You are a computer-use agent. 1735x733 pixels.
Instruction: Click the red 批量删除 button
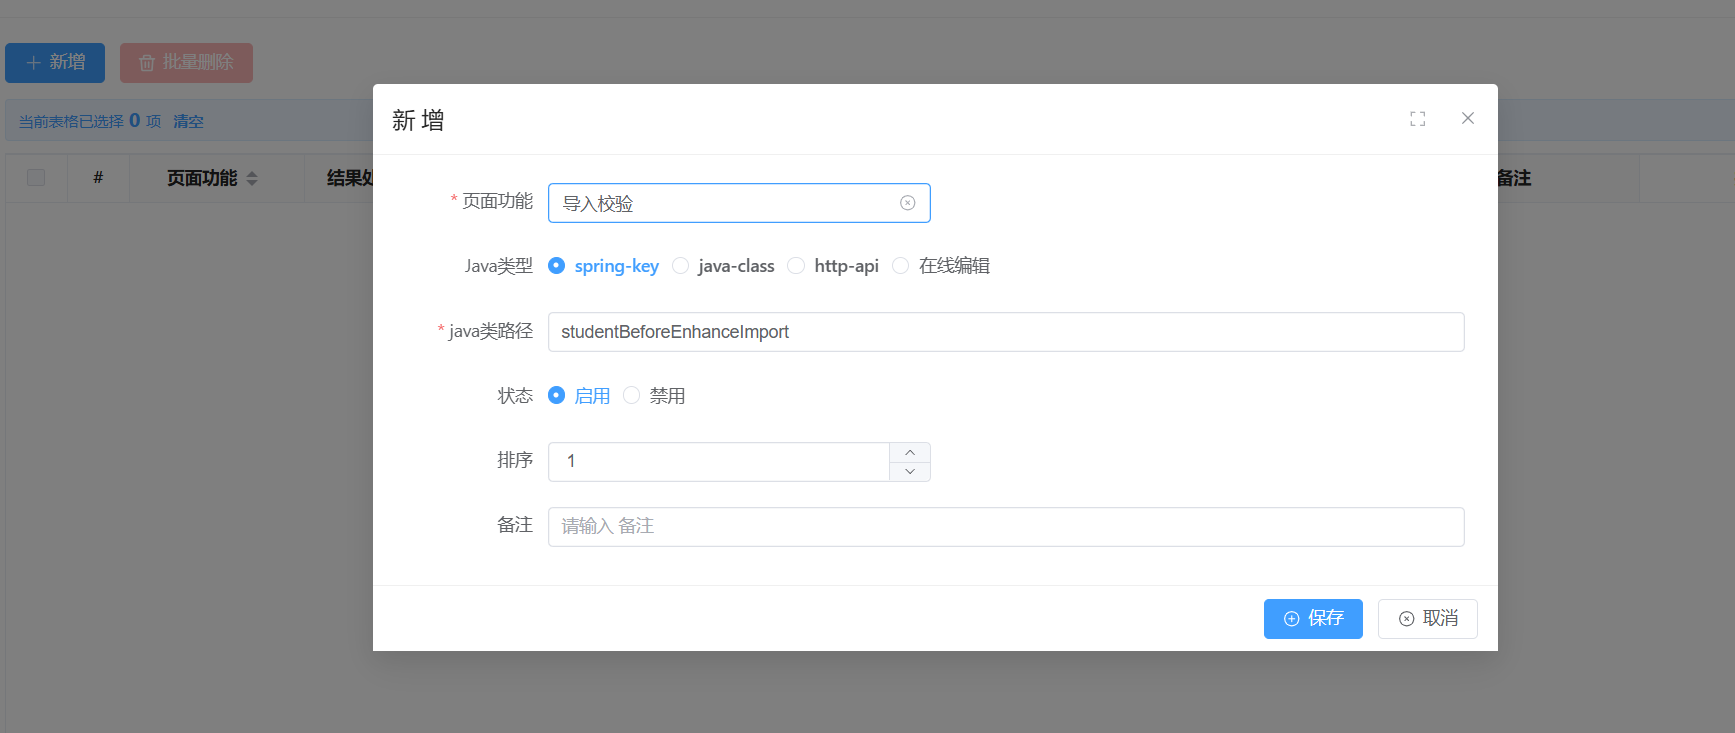click(186, 63)
